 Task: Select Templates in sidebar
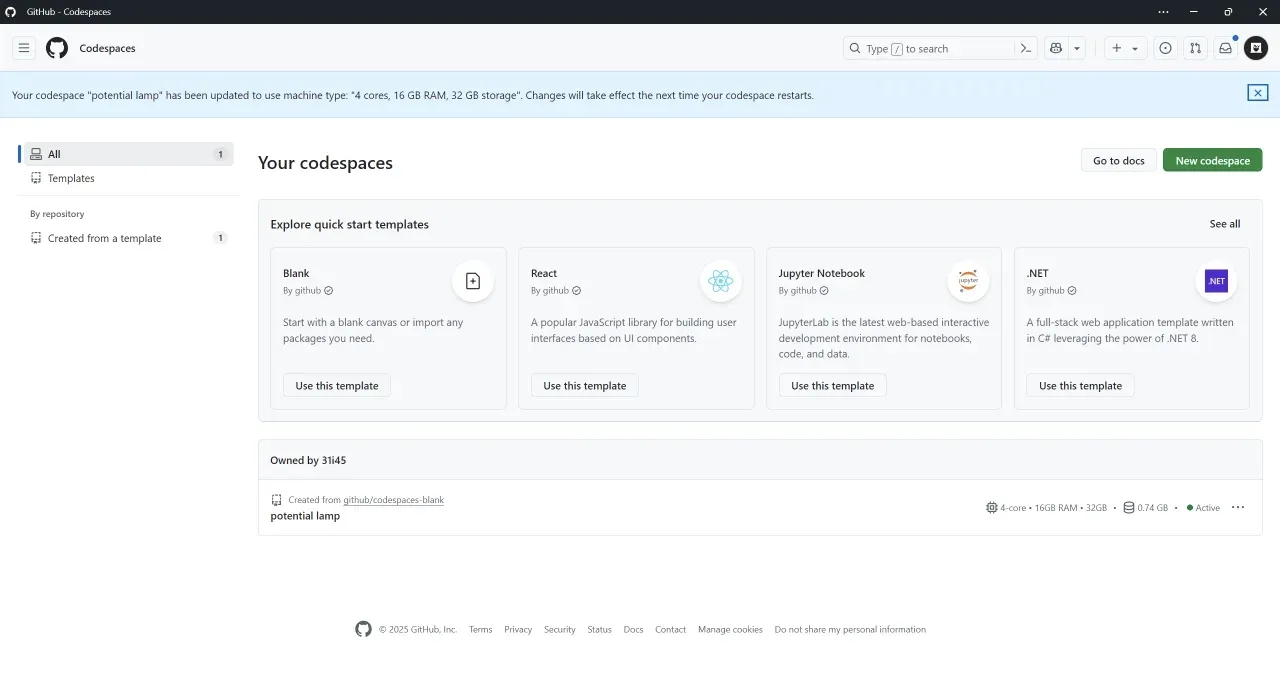127,178
